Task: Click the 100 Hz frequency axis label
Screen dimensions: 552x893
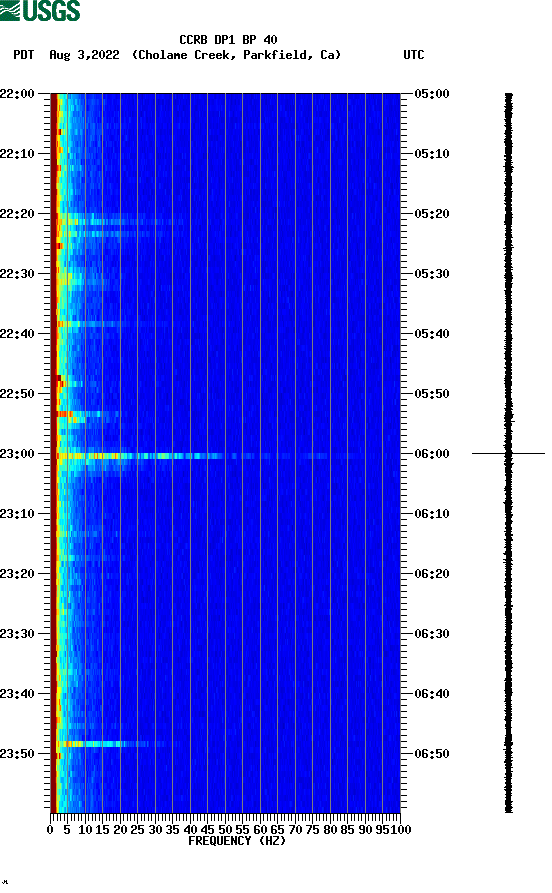Action: 401,830
